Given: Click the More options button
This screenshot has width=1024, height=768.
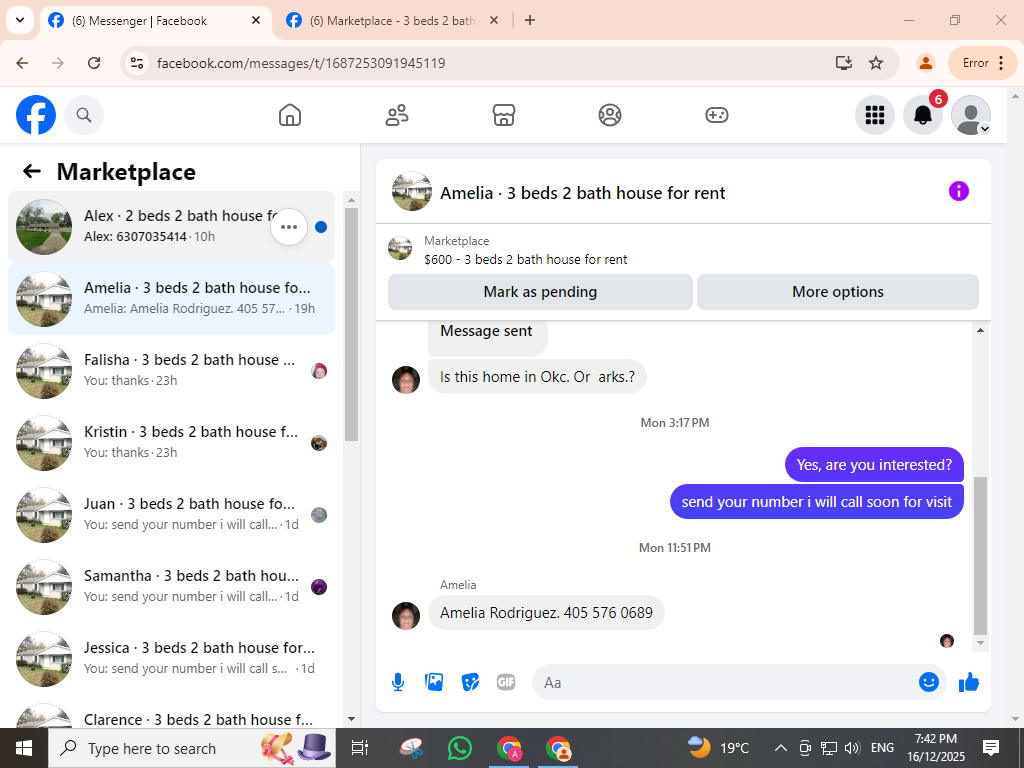Looking at the screenshot, I should click(838, 292).
